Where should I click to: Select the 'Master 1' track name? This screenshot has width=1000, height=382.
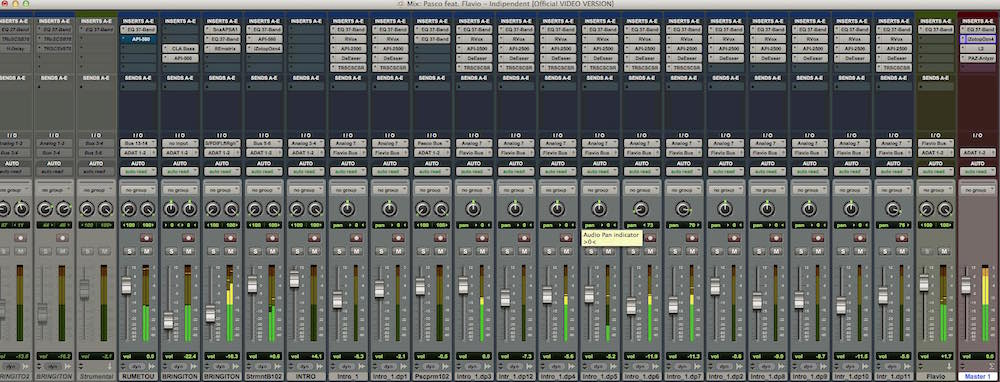978,376
